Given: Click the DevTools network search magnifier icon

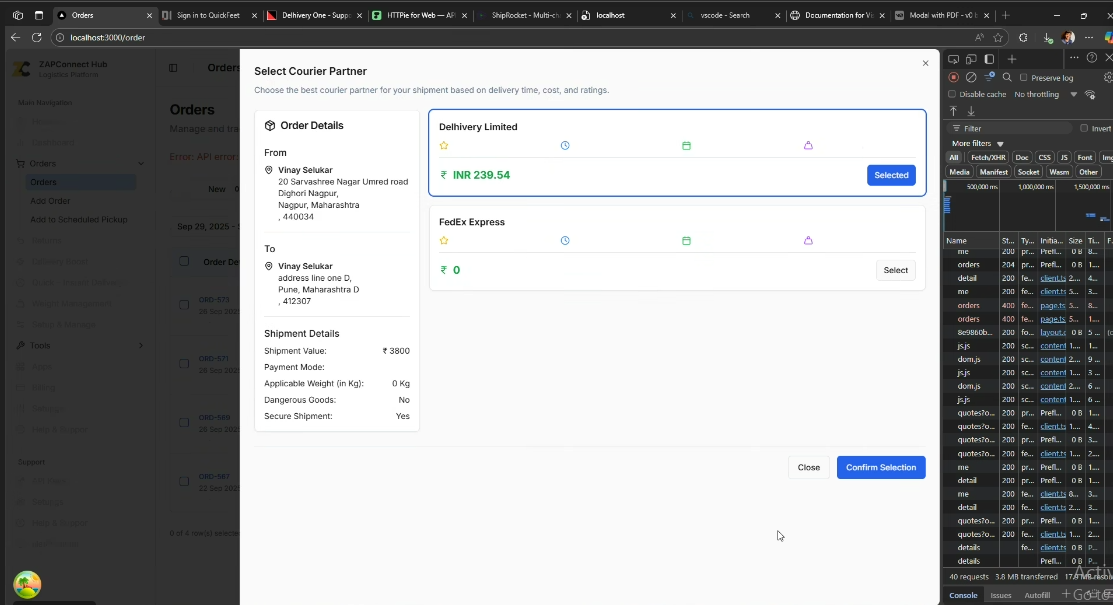Looking at the screenshot, I should (x=1007, y=77).
